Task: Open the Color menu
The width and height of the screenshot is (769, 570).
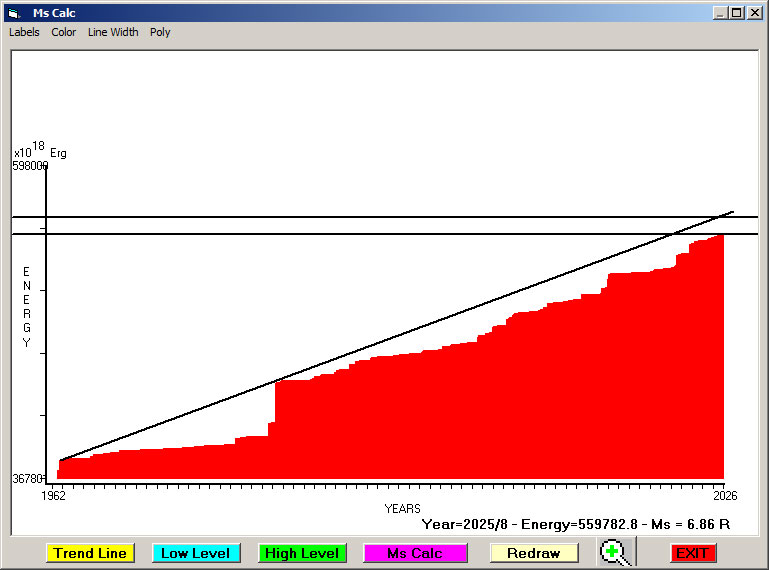Action: click(x=64, y=32)
